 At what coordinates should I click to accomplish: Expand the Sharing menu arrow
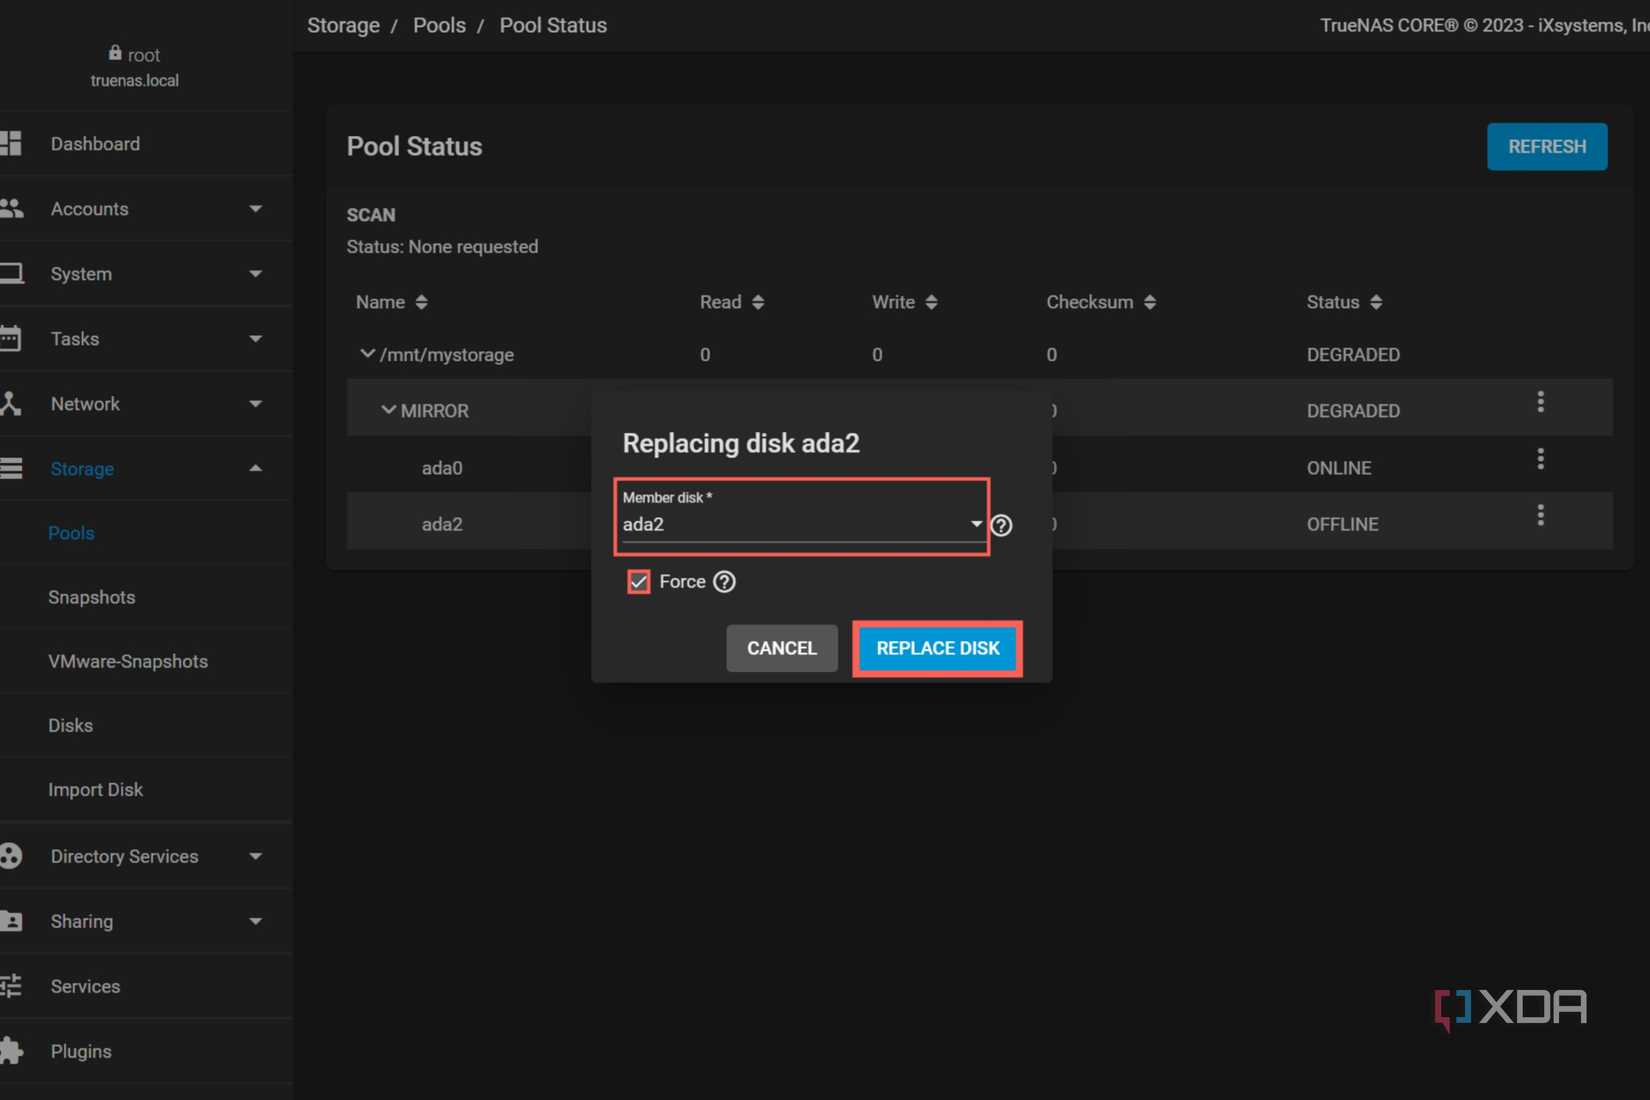256,922
